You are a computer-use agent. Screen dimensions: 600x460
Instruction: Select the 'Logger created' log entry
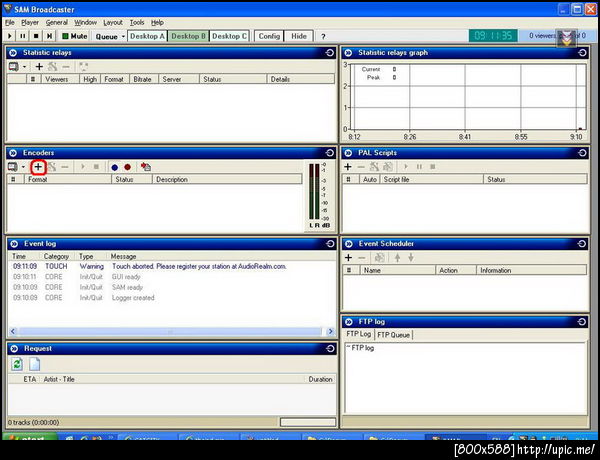coord(133,298)
